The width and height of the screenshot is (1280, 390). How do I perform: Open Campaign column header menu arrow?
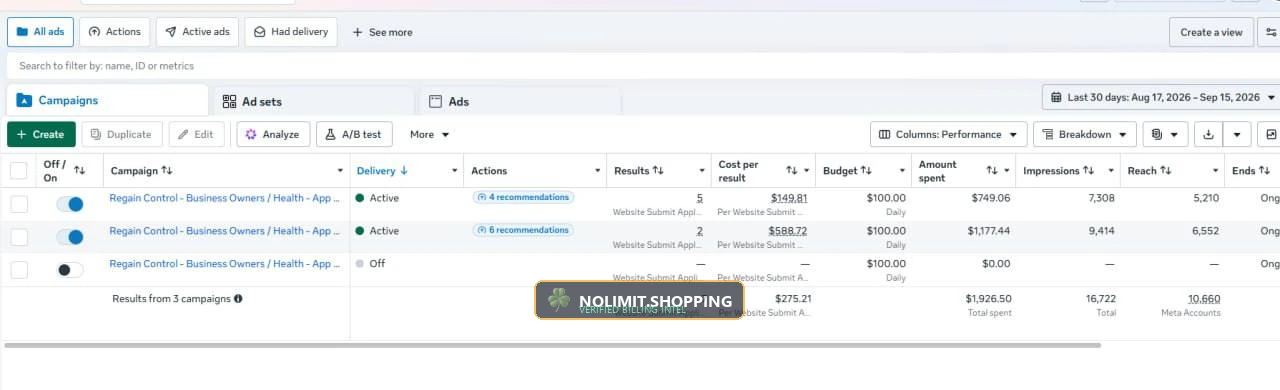340,171
